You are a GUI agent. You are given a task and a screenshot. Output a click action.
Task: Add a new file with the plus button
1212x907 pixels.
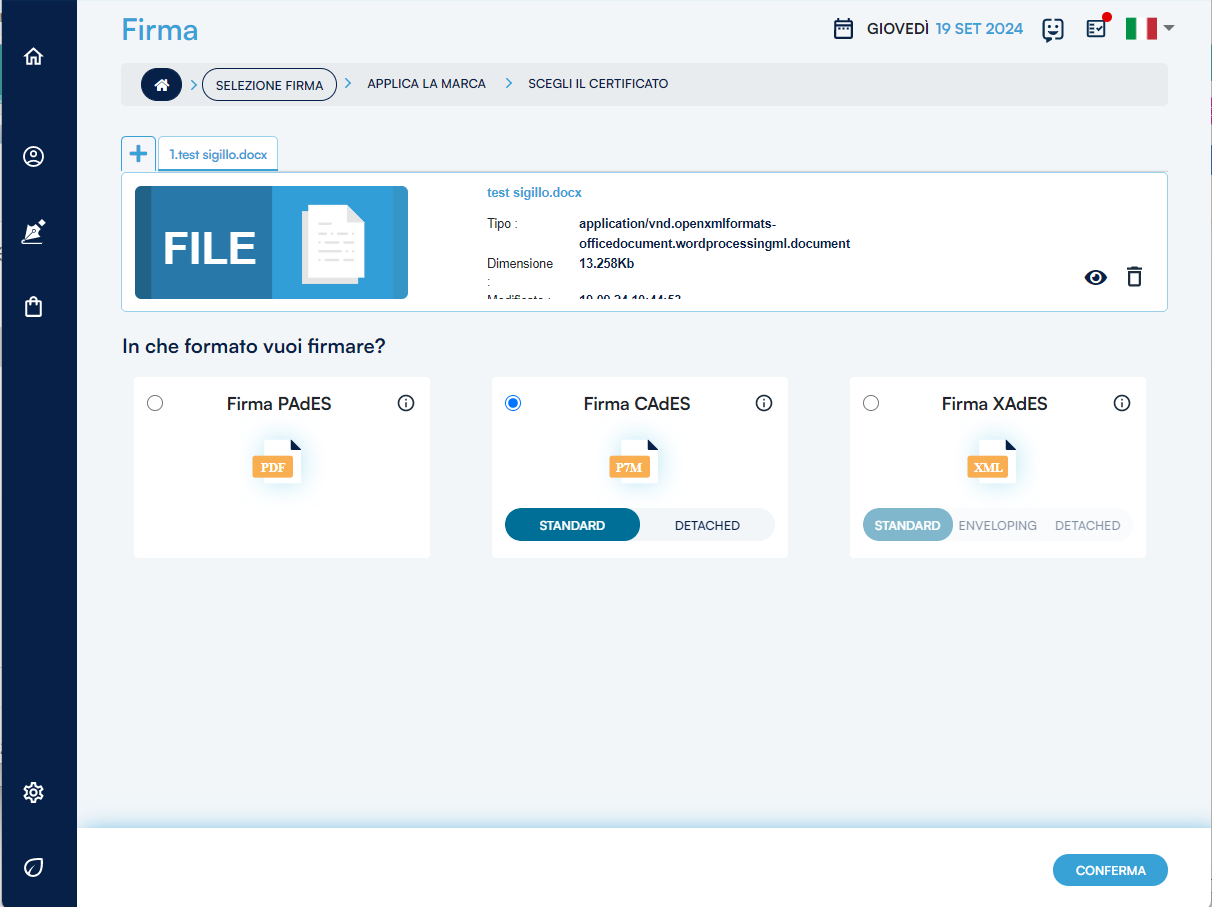pyautogui.click(x=138, y=154)
